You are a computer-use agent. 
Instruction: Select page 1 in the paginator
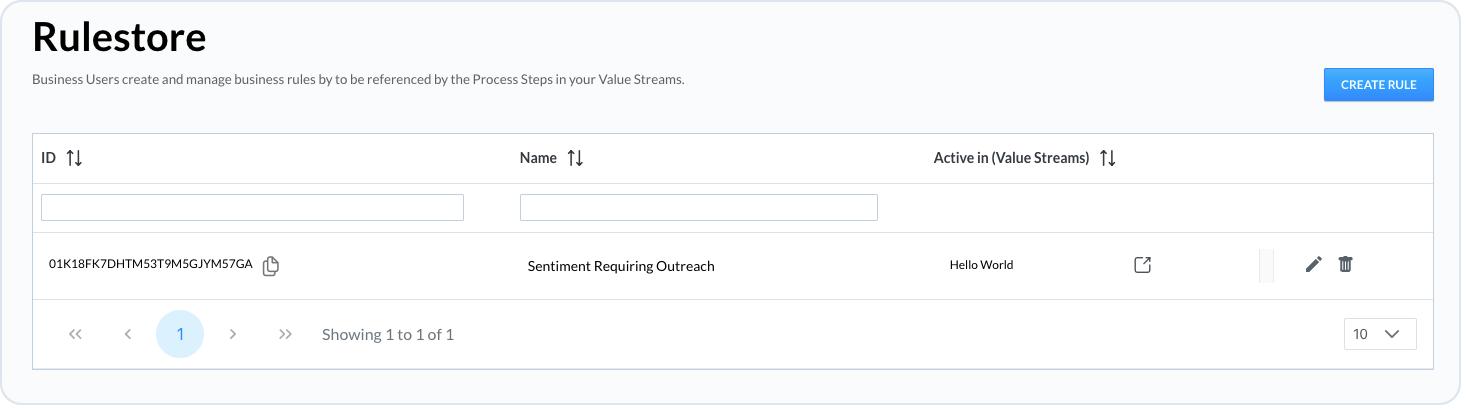[180, 334]
